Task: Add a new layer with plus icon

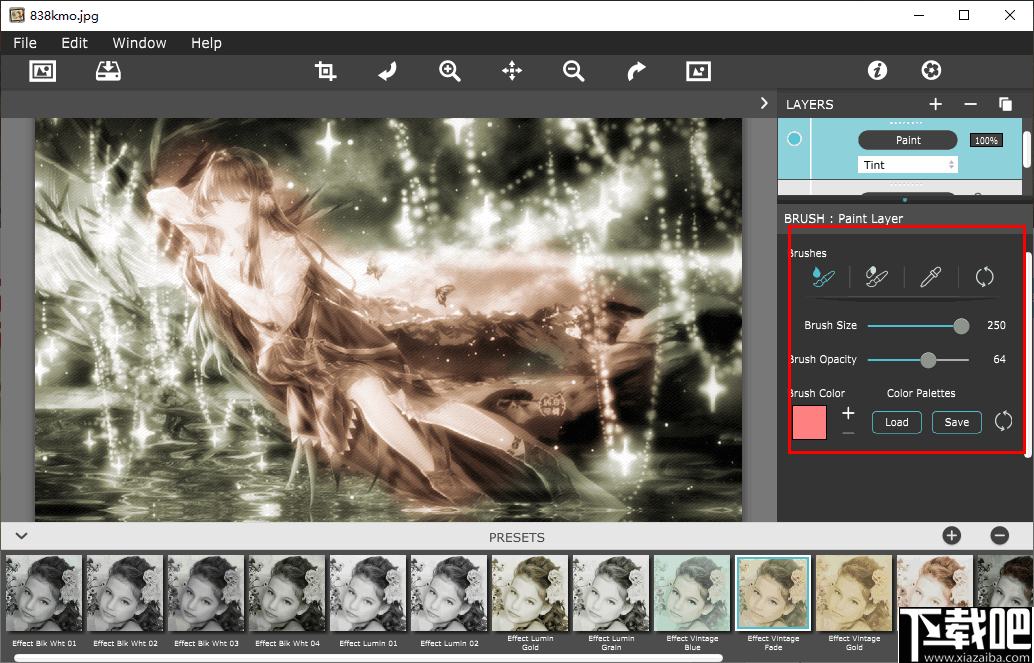Action: tap(935, 104)
